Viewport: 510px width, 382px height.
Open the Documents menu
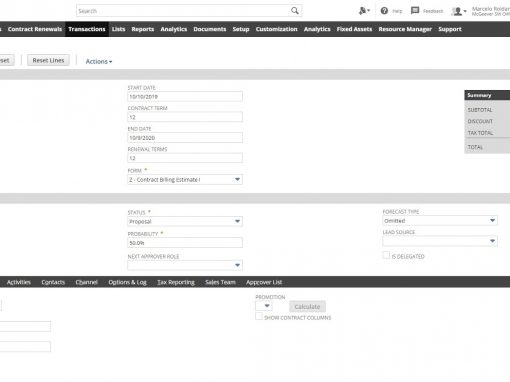point(210,29)
